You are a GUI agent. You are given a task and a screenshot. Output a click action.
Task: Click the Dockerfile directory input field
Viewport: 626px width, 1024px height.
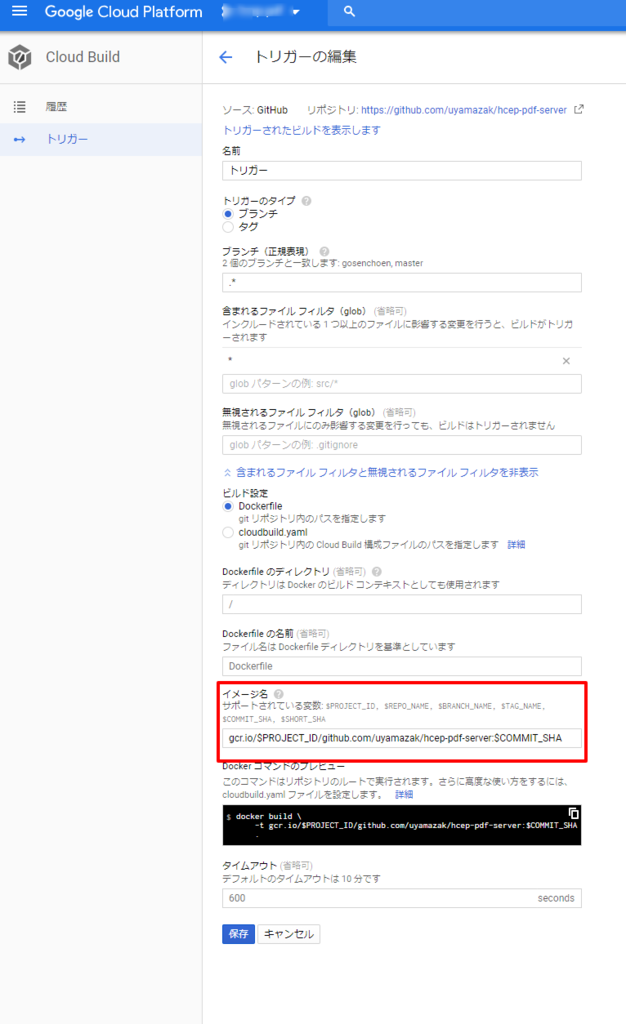pyautogui.click(x=401, y=604)
